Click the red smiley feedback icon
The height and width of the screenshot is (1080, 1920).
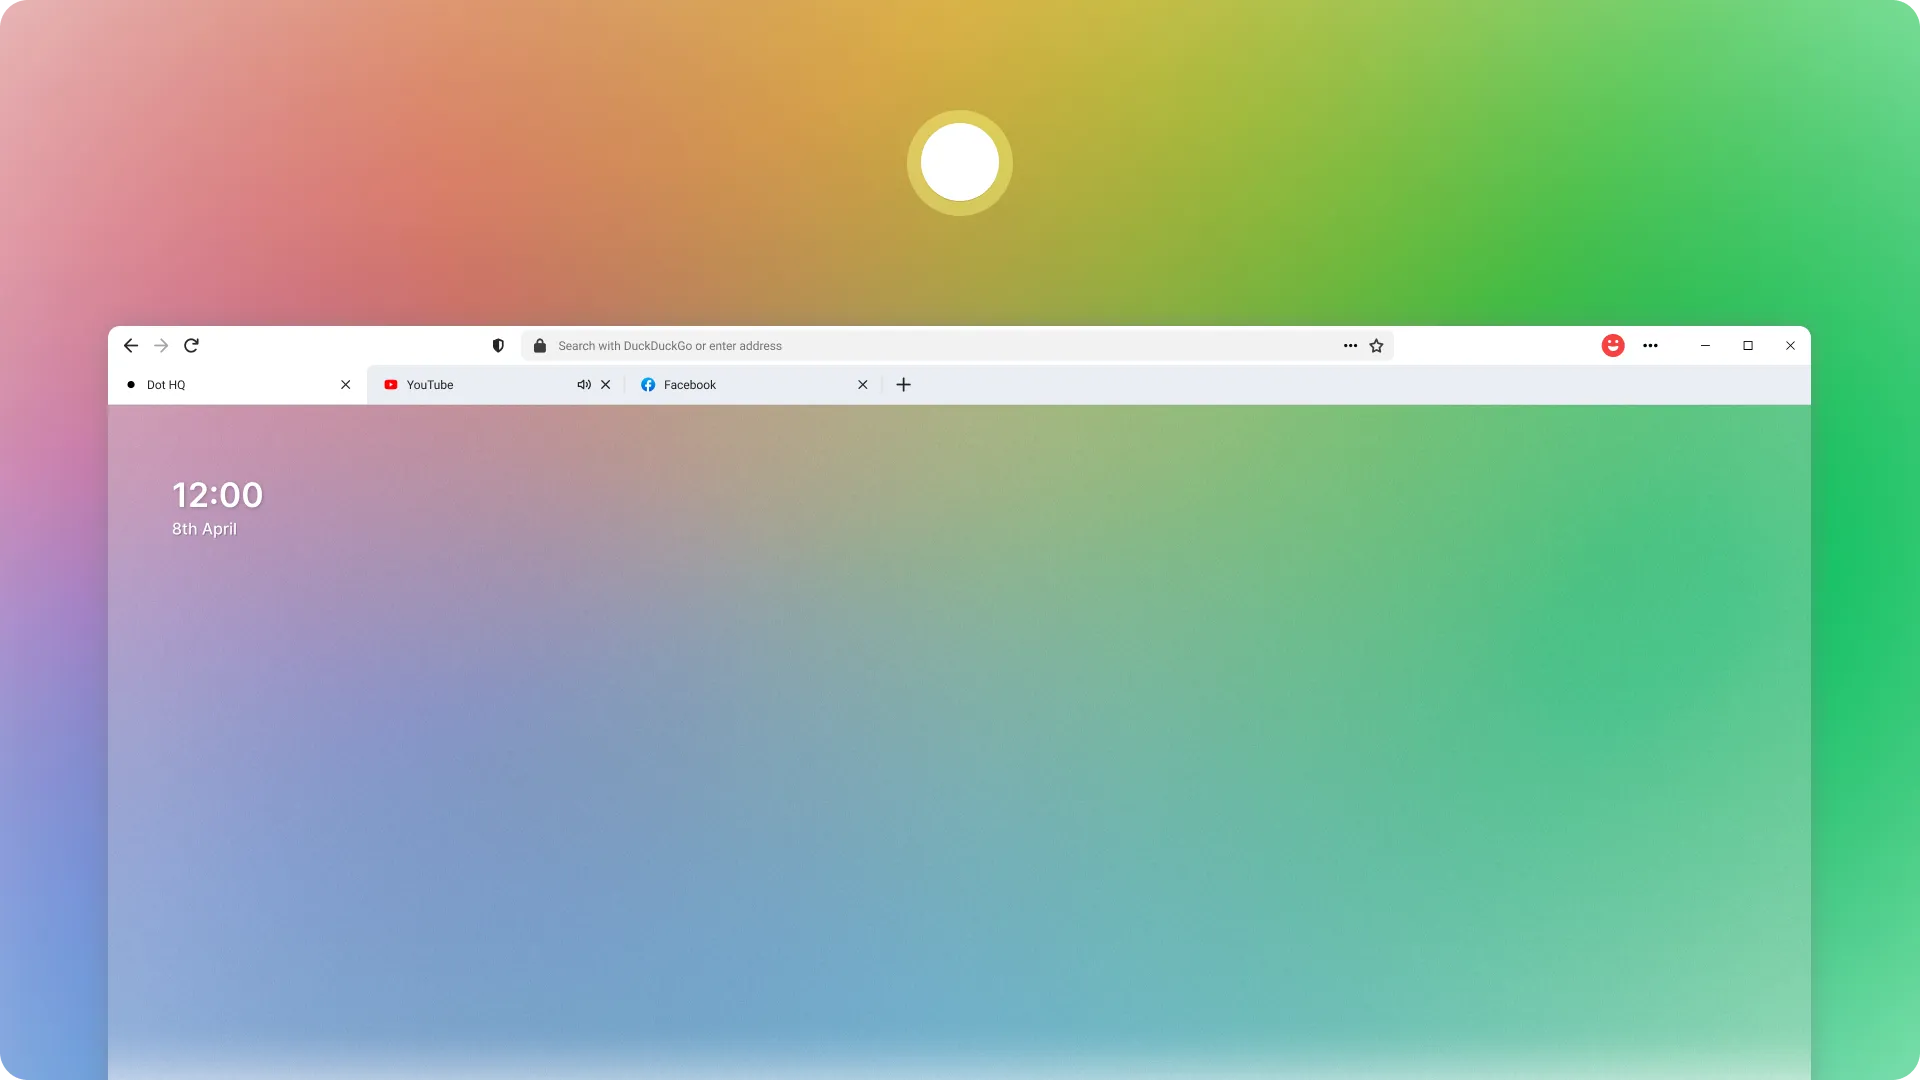(1613, 345)
